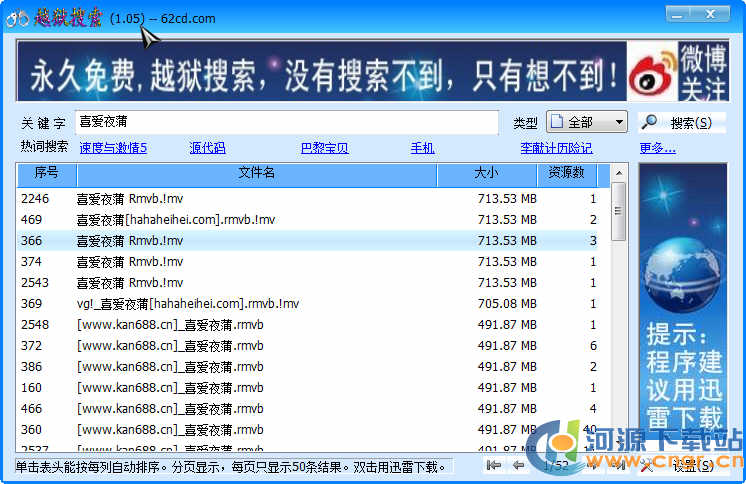This screenshot has height=484, width=746.
Task: Click results list scrollbar down arrow
Action: pos(618,444)
